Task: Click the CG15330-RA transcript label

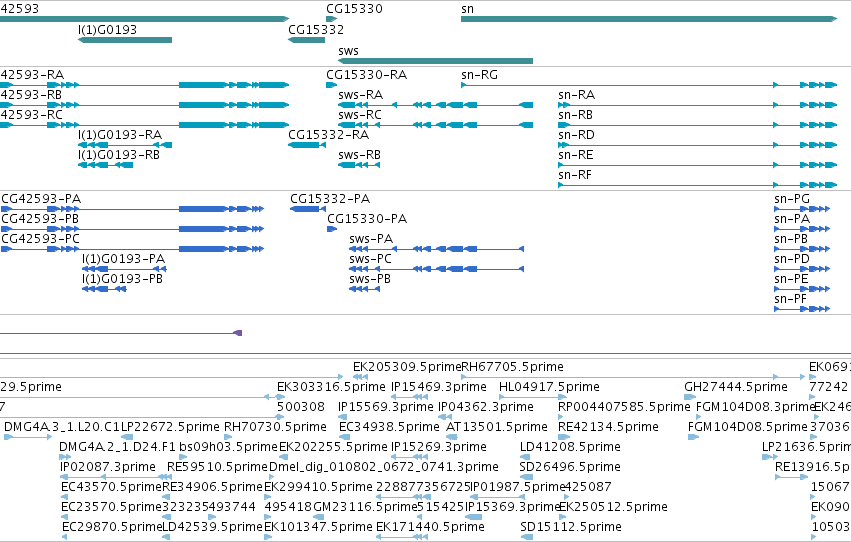Action: click(366, 74)
